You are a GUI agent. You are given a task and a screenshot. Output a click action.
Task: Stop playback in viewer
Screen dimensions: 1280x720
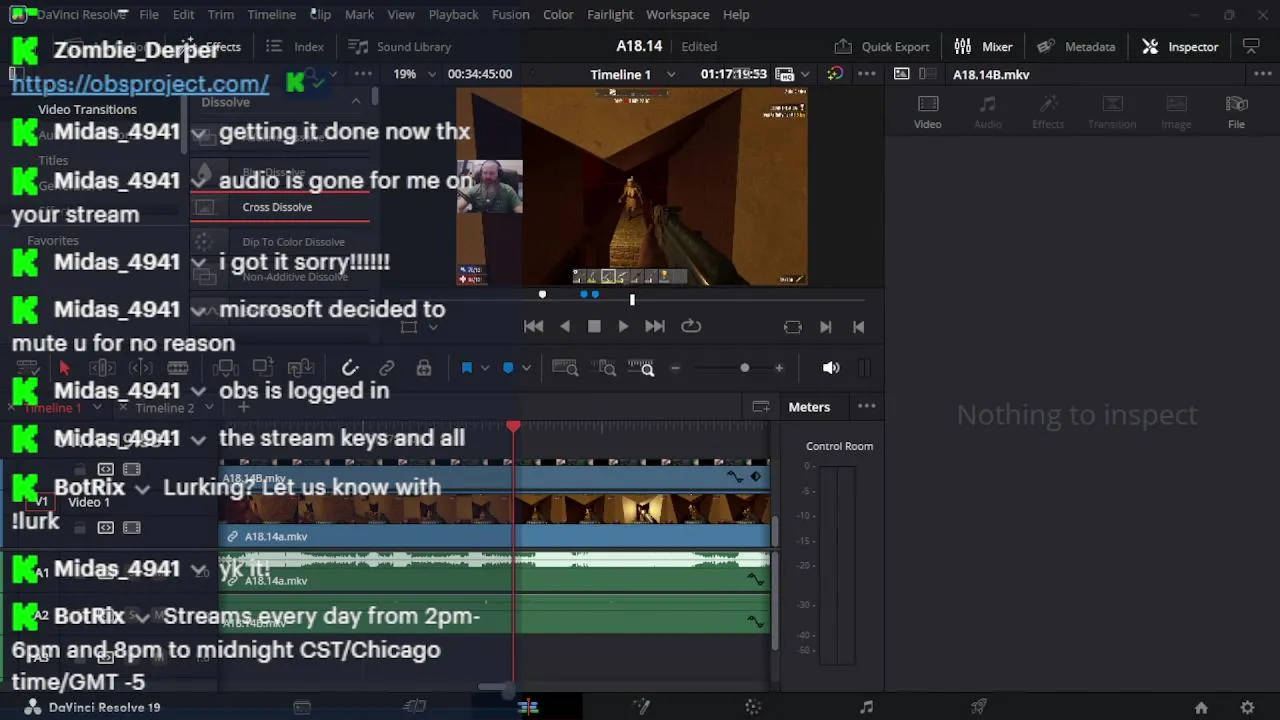point(594,326)
